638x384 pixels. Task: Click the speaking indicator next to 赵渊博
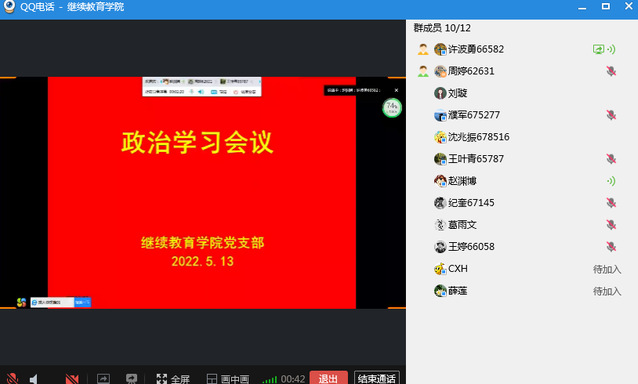point(611,181)
